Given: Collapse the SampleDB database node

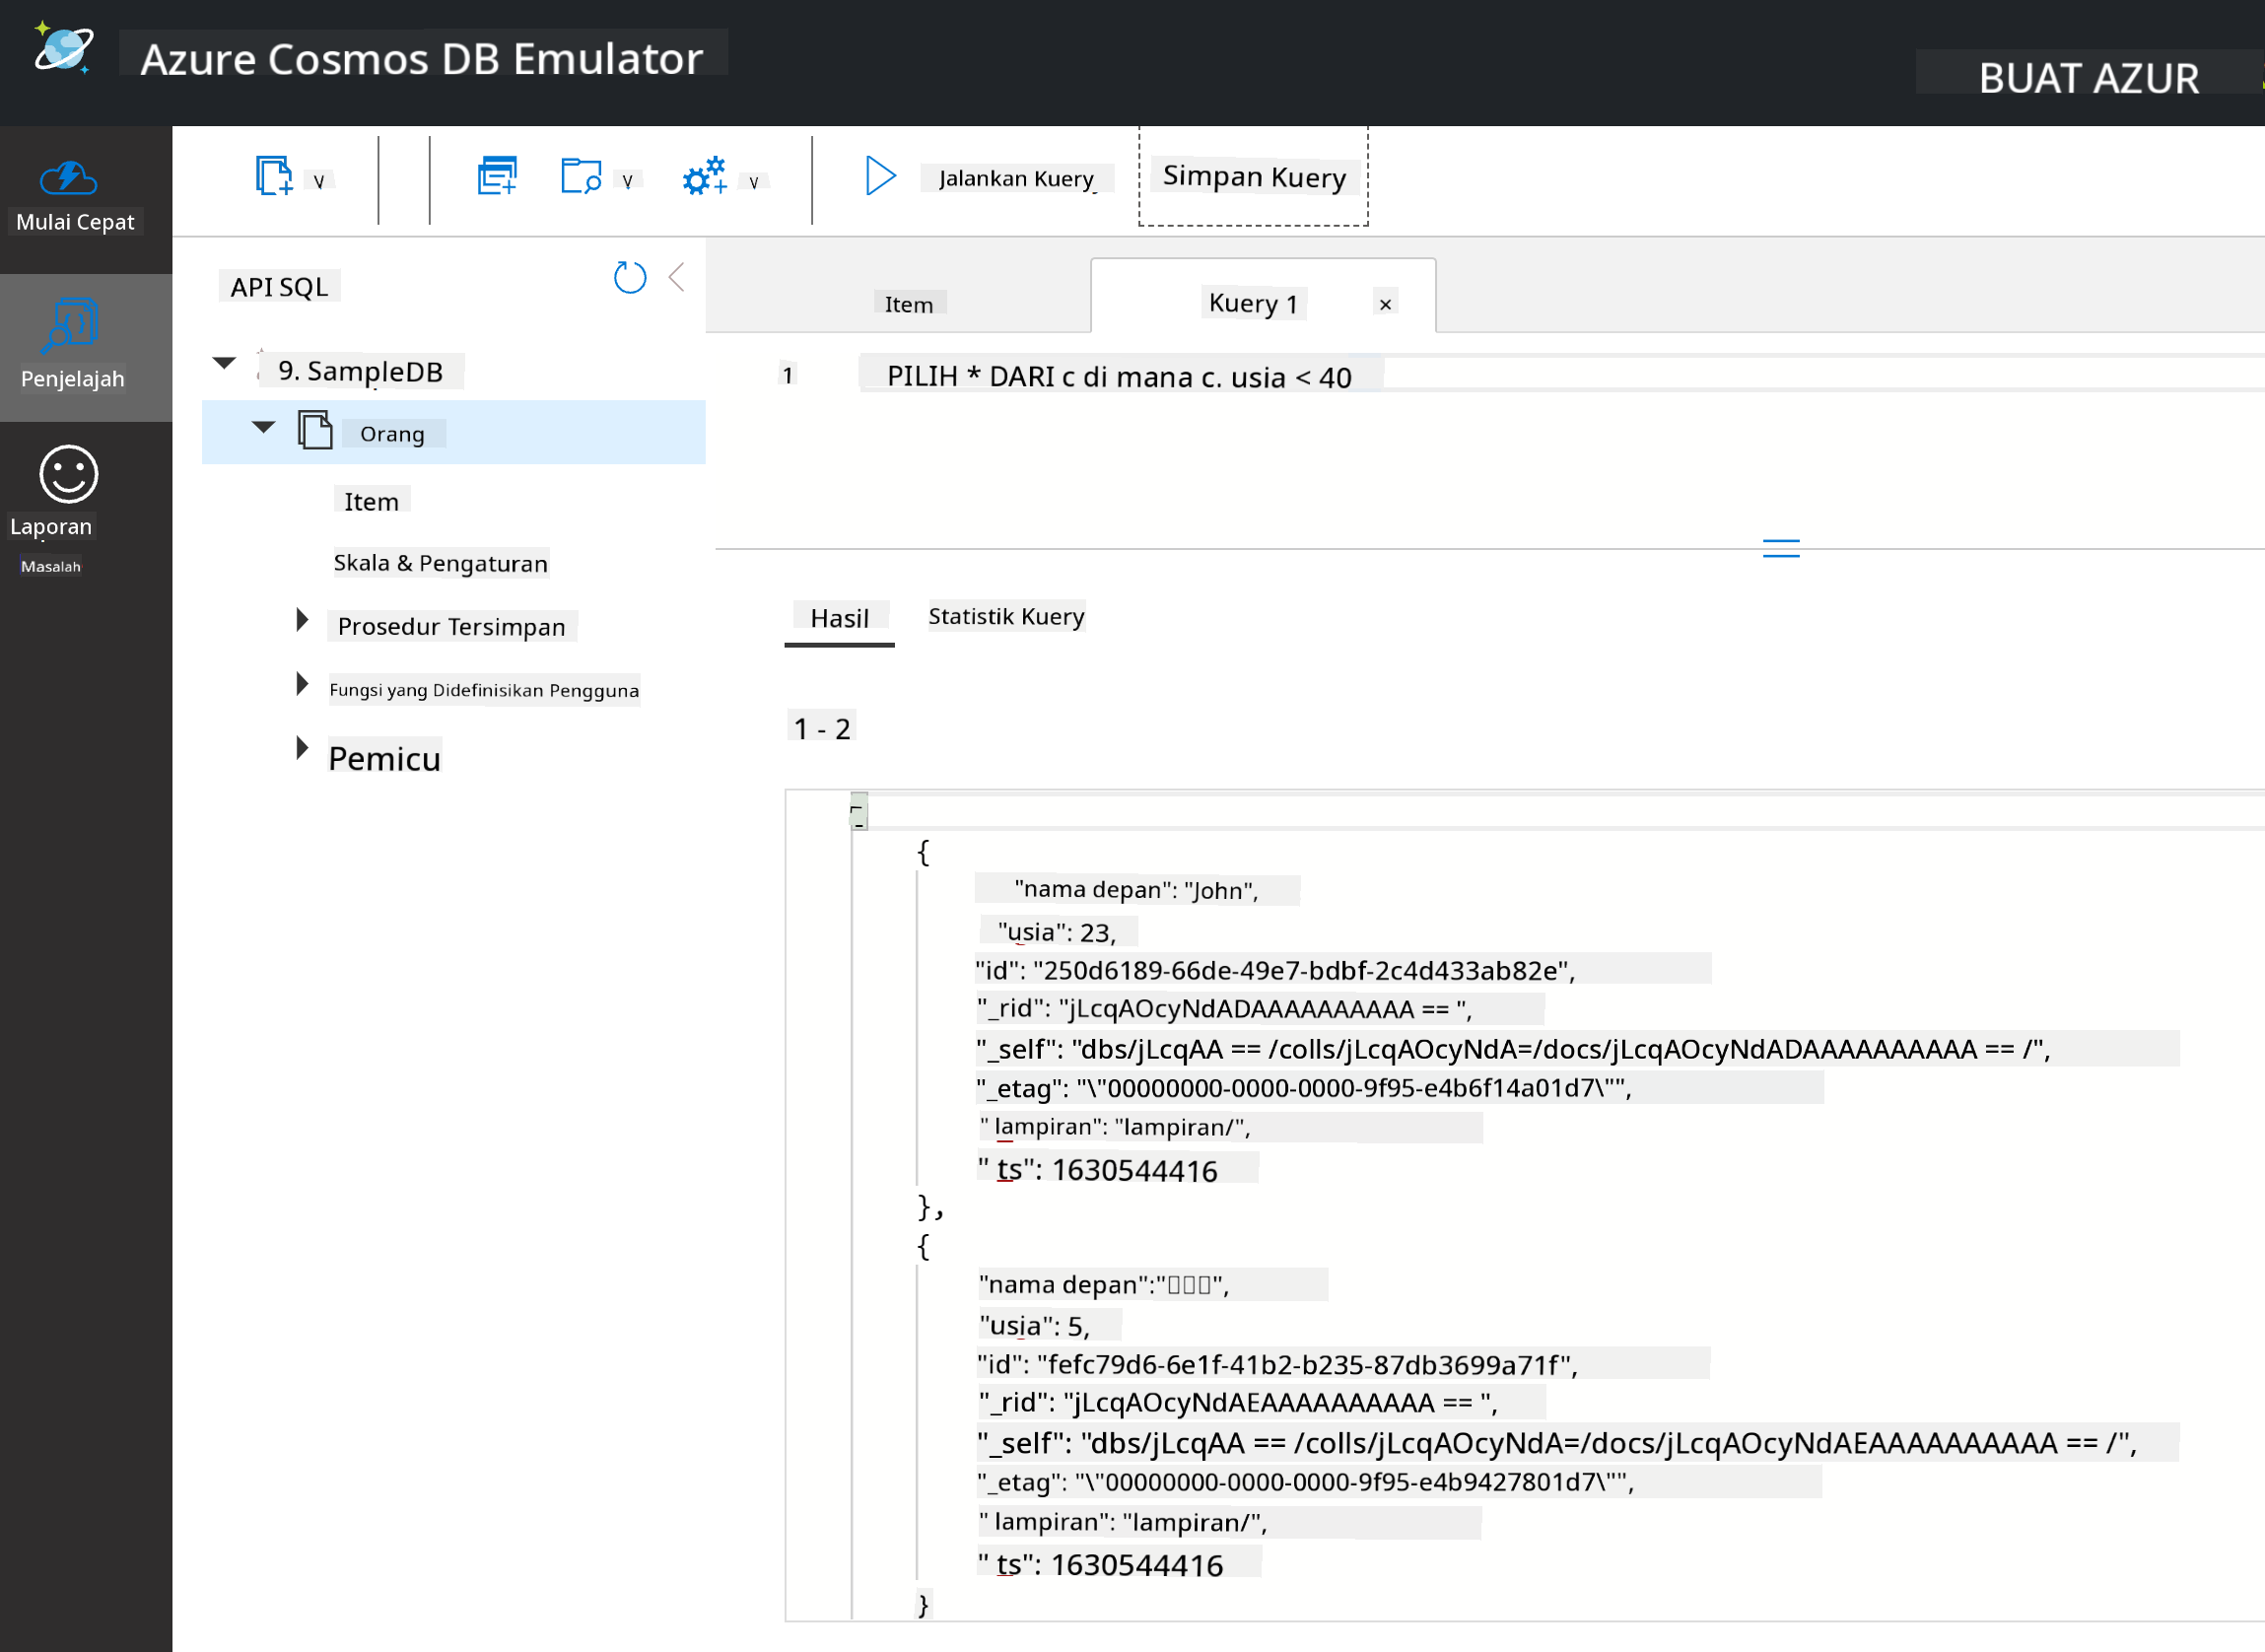Looking at the screenshot, I should point(224,363).
